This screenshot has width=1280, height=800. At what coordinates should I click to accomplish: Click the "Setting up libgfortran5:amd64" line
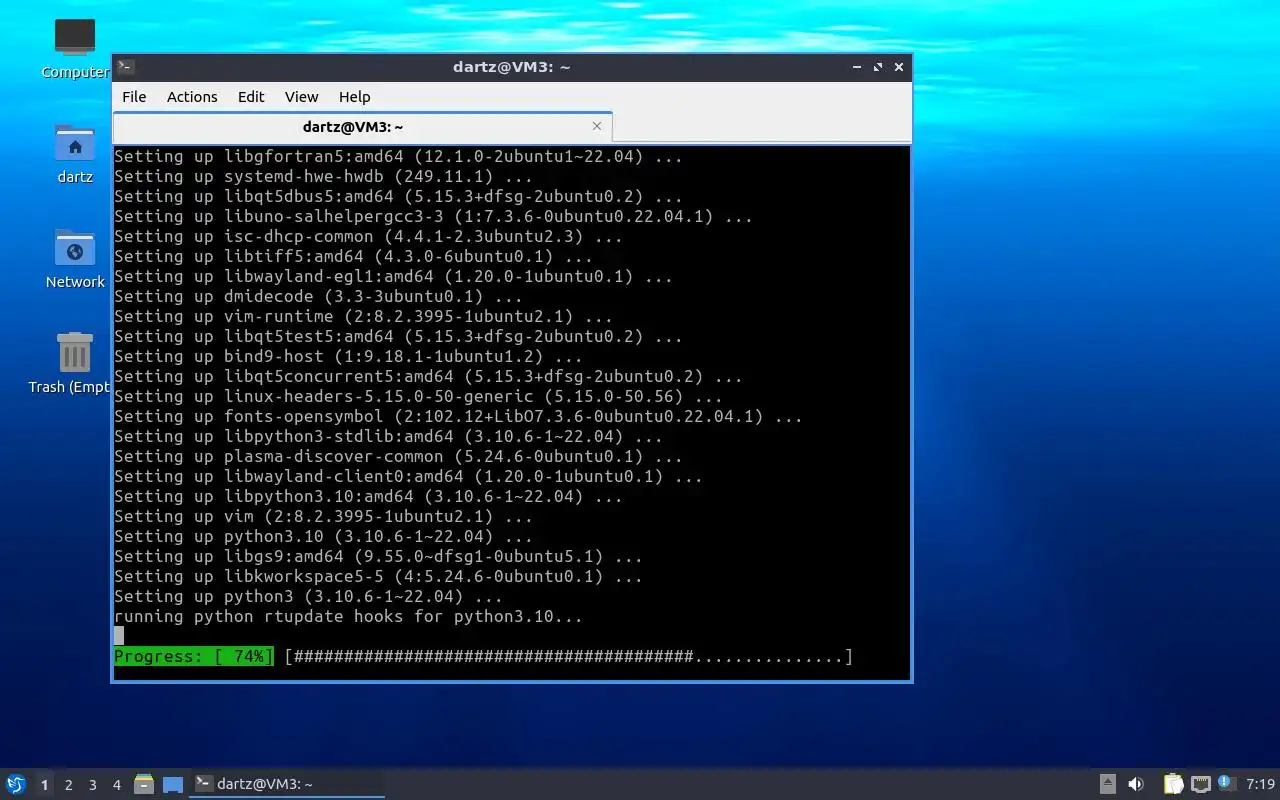pos(398,157)
